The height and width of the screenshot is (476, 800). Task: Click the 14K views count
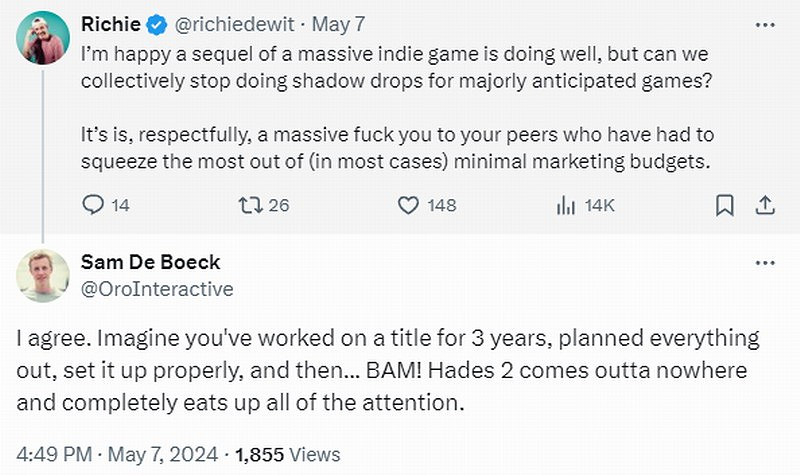click(x=599, y=205)
